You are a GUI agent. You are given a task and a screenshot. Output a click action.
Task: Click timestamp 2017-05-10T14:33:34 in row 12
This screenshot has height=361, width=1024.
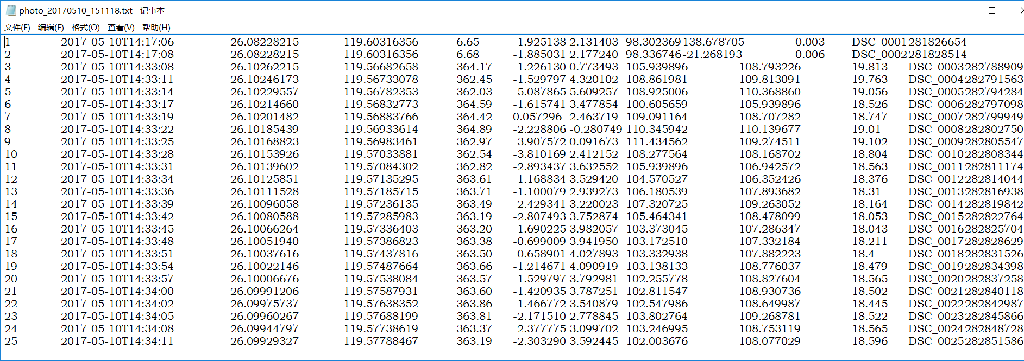pyautogui.click(x=117, y=180)
